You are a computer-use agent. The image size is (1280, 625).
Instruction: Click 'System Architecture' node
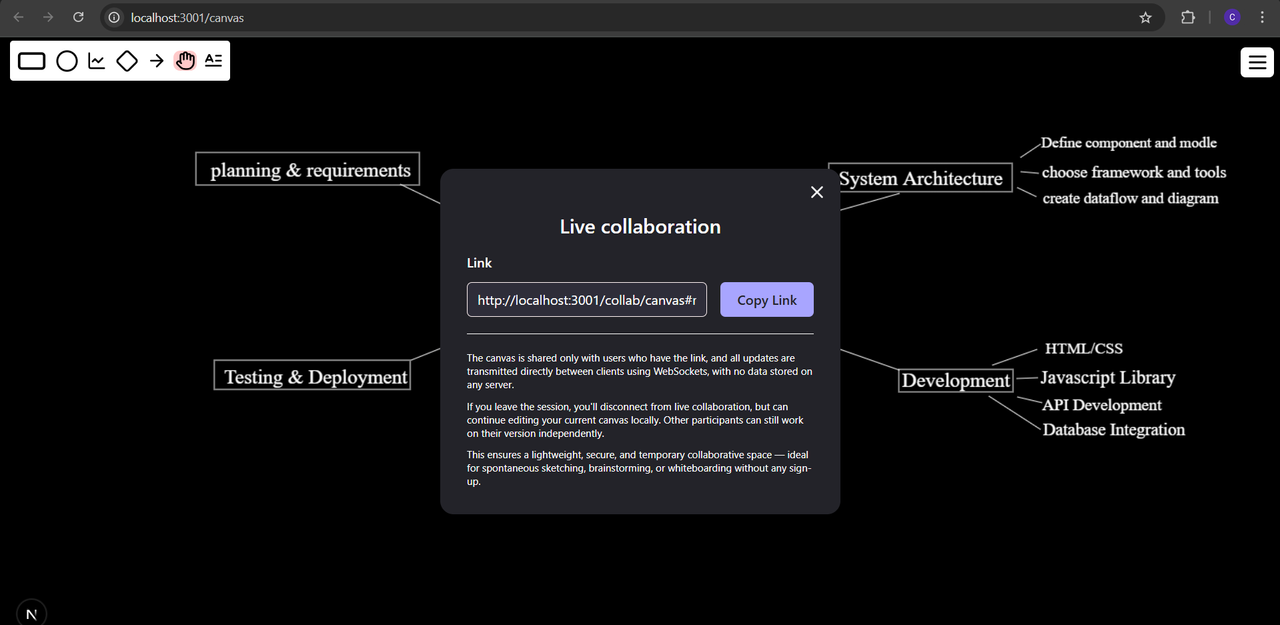coord(921,178)
